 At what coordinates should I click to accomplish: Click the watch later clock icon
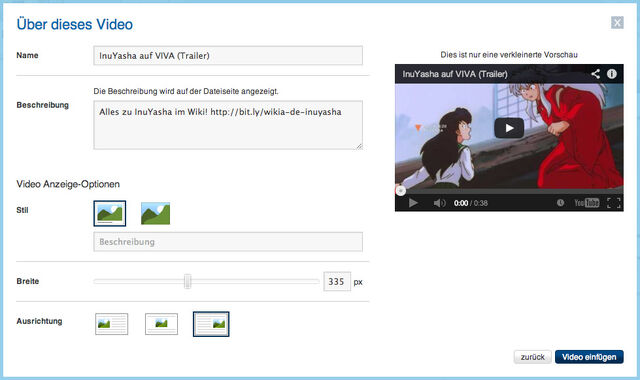[x=560, y=203]
